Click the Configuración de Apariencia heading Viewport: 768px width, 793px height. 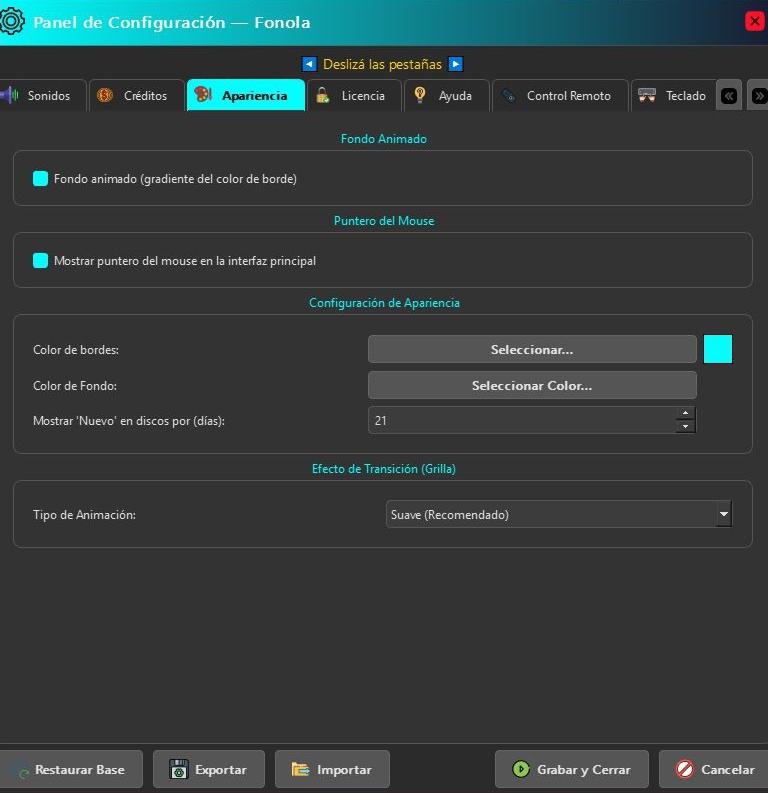(384, 302)
